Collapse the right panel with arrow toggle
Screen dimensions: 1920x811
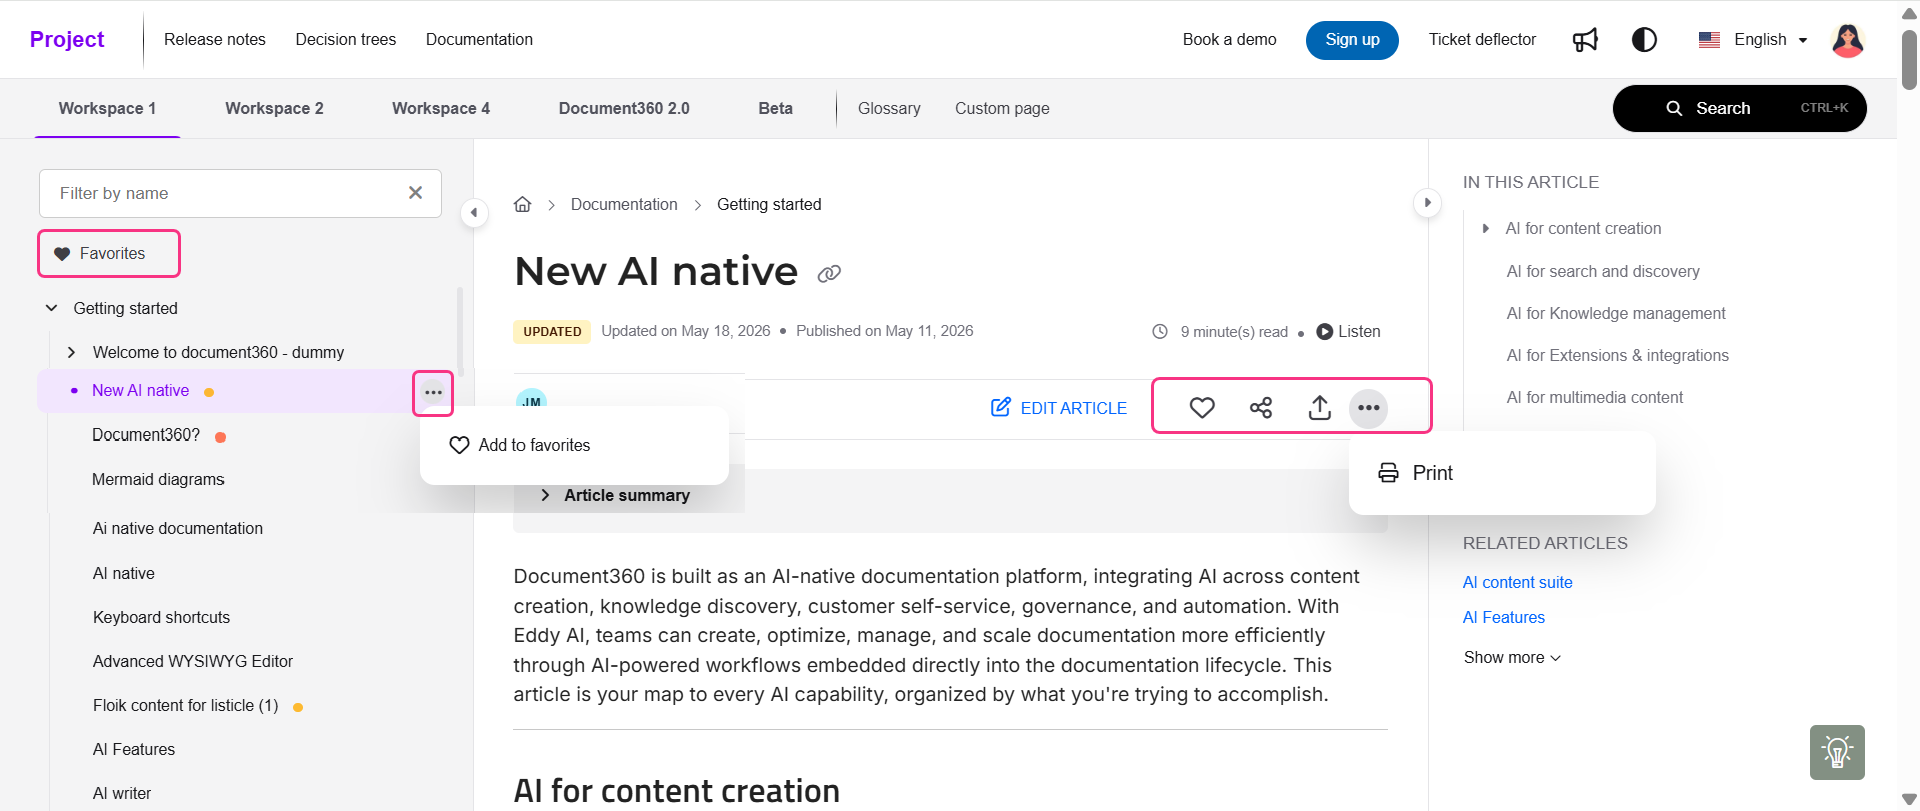pyautogui.click(x=1427, y=203)
